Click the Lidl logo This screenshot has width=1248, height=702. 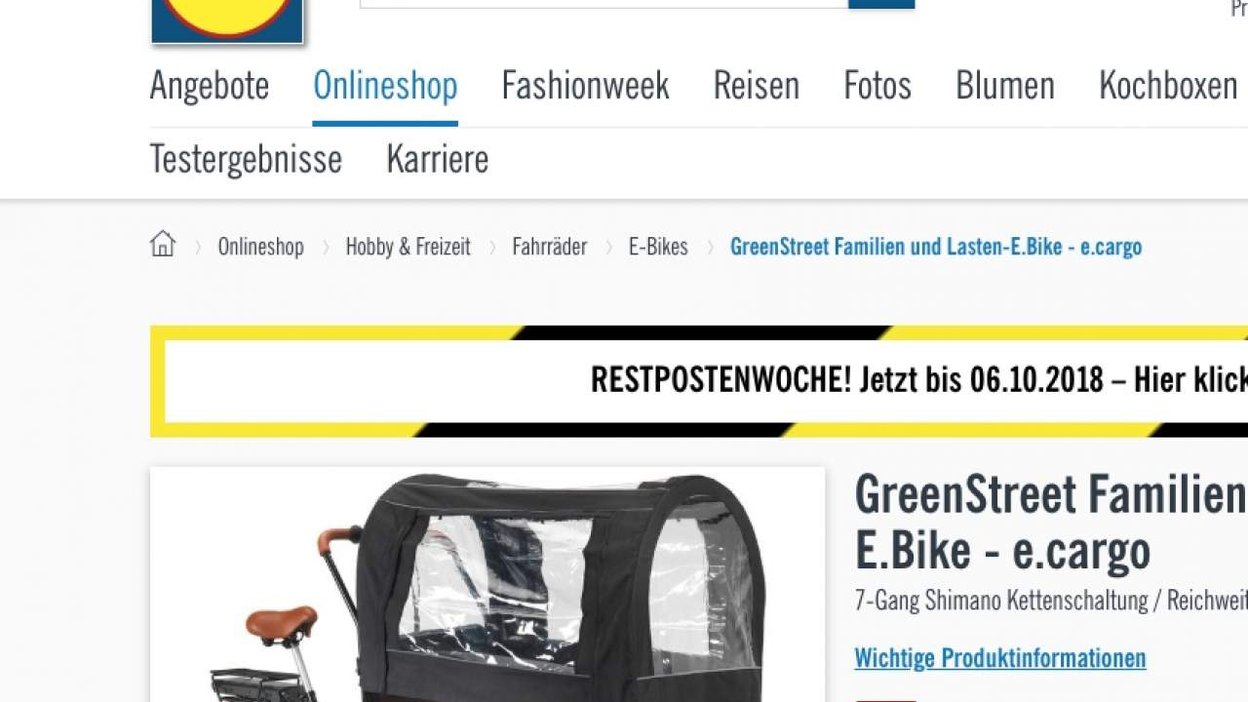[227, 21]
